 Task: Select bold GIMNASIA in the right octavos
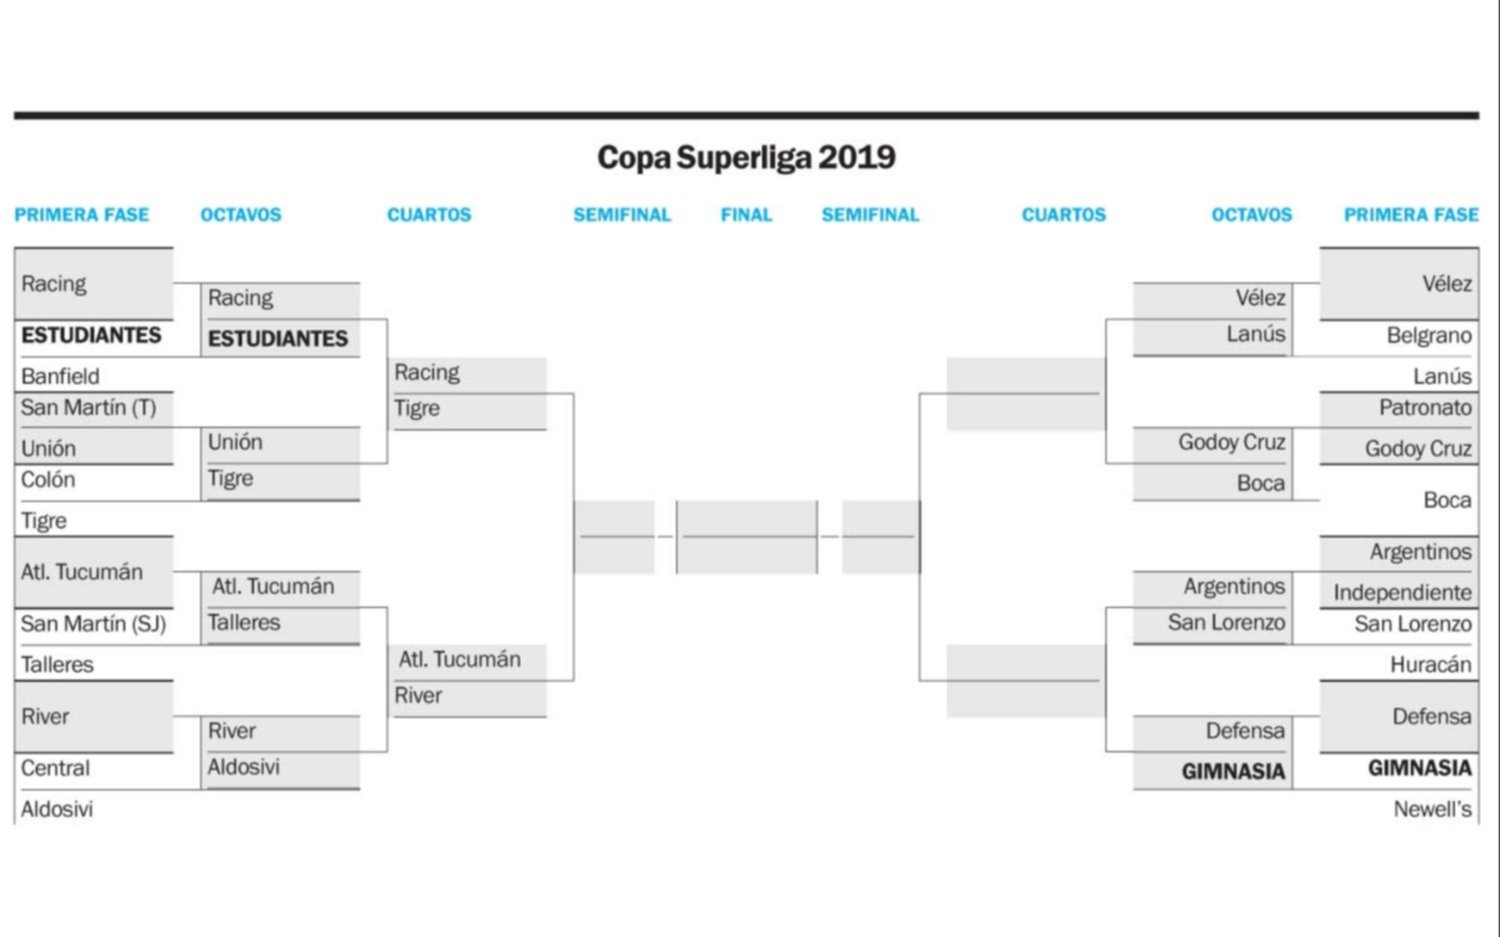pos(1233,772)
